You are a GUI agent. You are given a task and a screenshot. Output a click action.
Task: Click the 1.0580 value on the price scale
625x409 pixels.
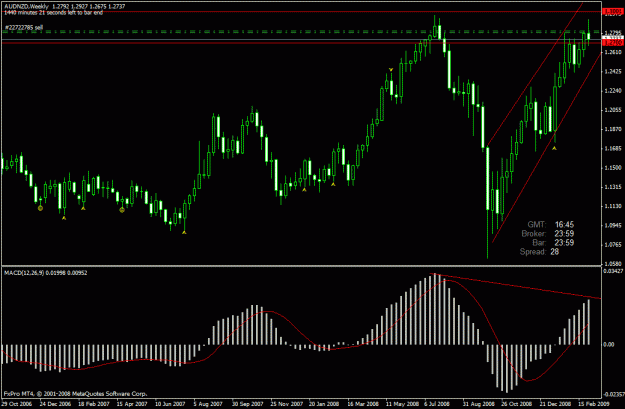(x=613, y=263)
